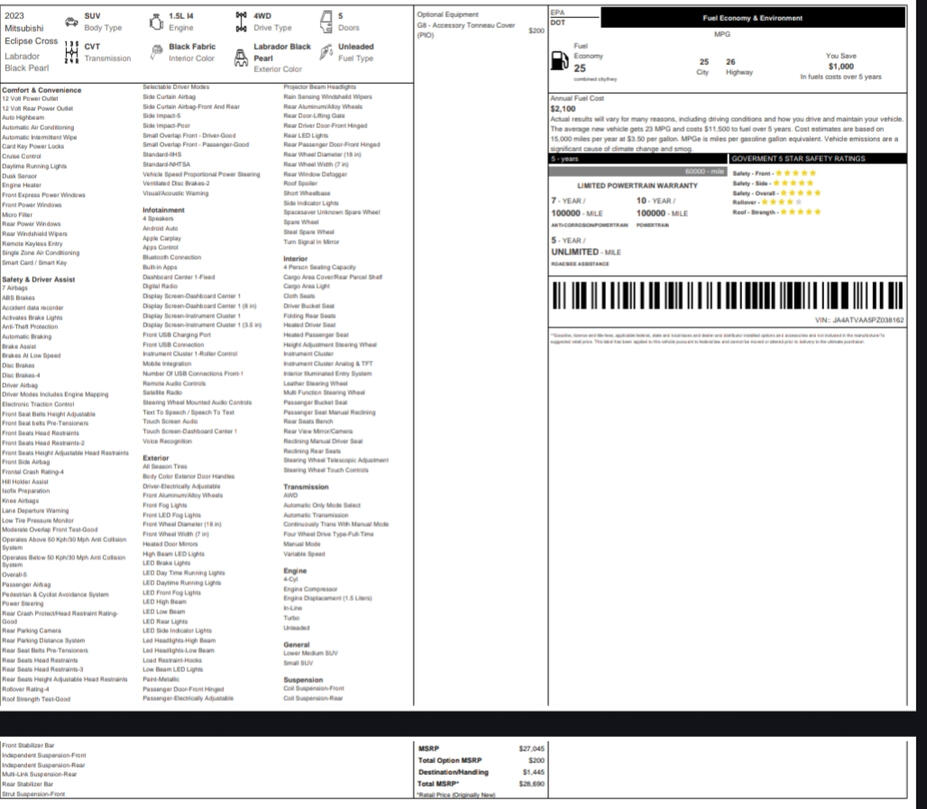Click the Front Stabilizer Bar entry

(x=28, y=746)
